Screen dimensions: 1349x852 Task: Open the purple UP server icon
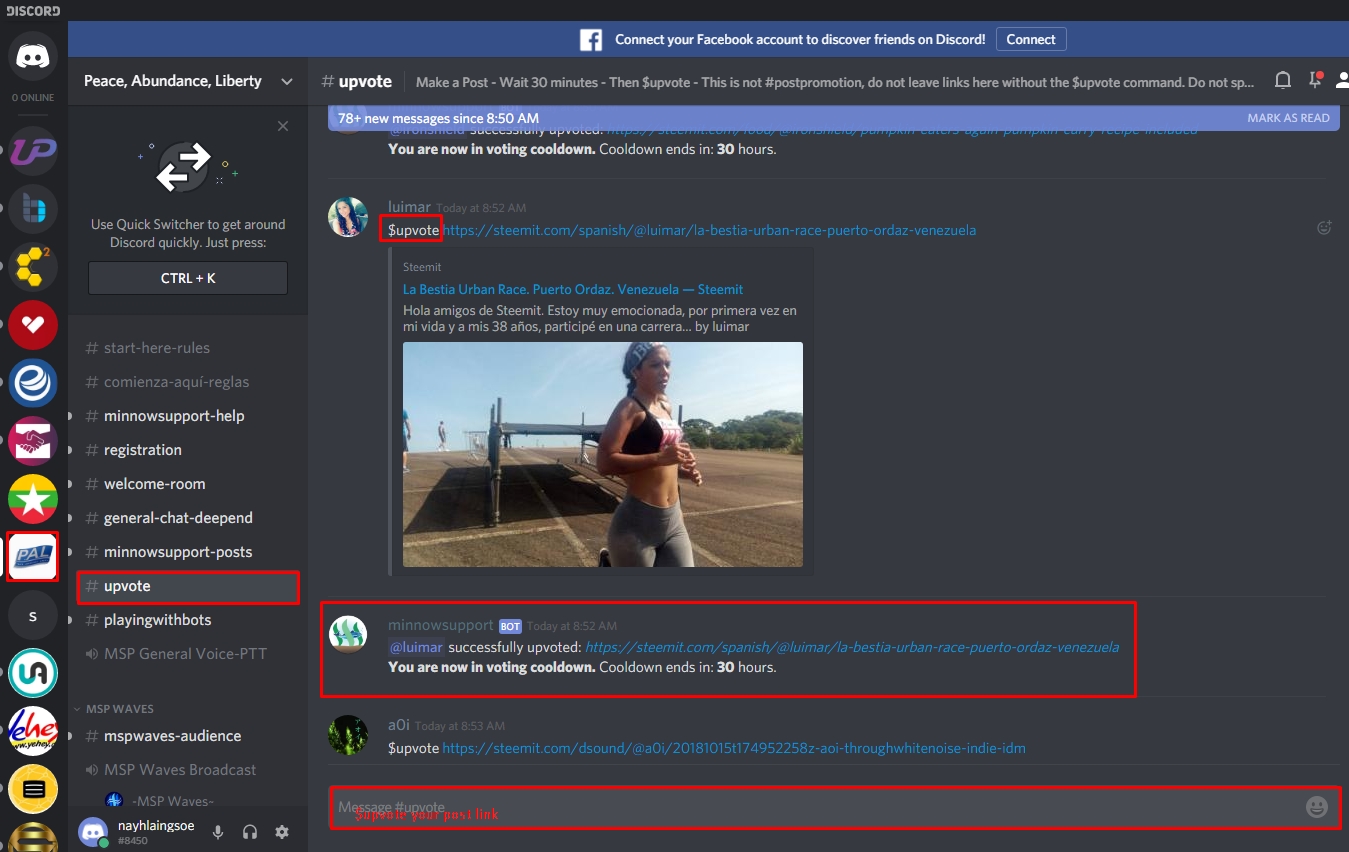pyautogui.click(x=33, y=151)
